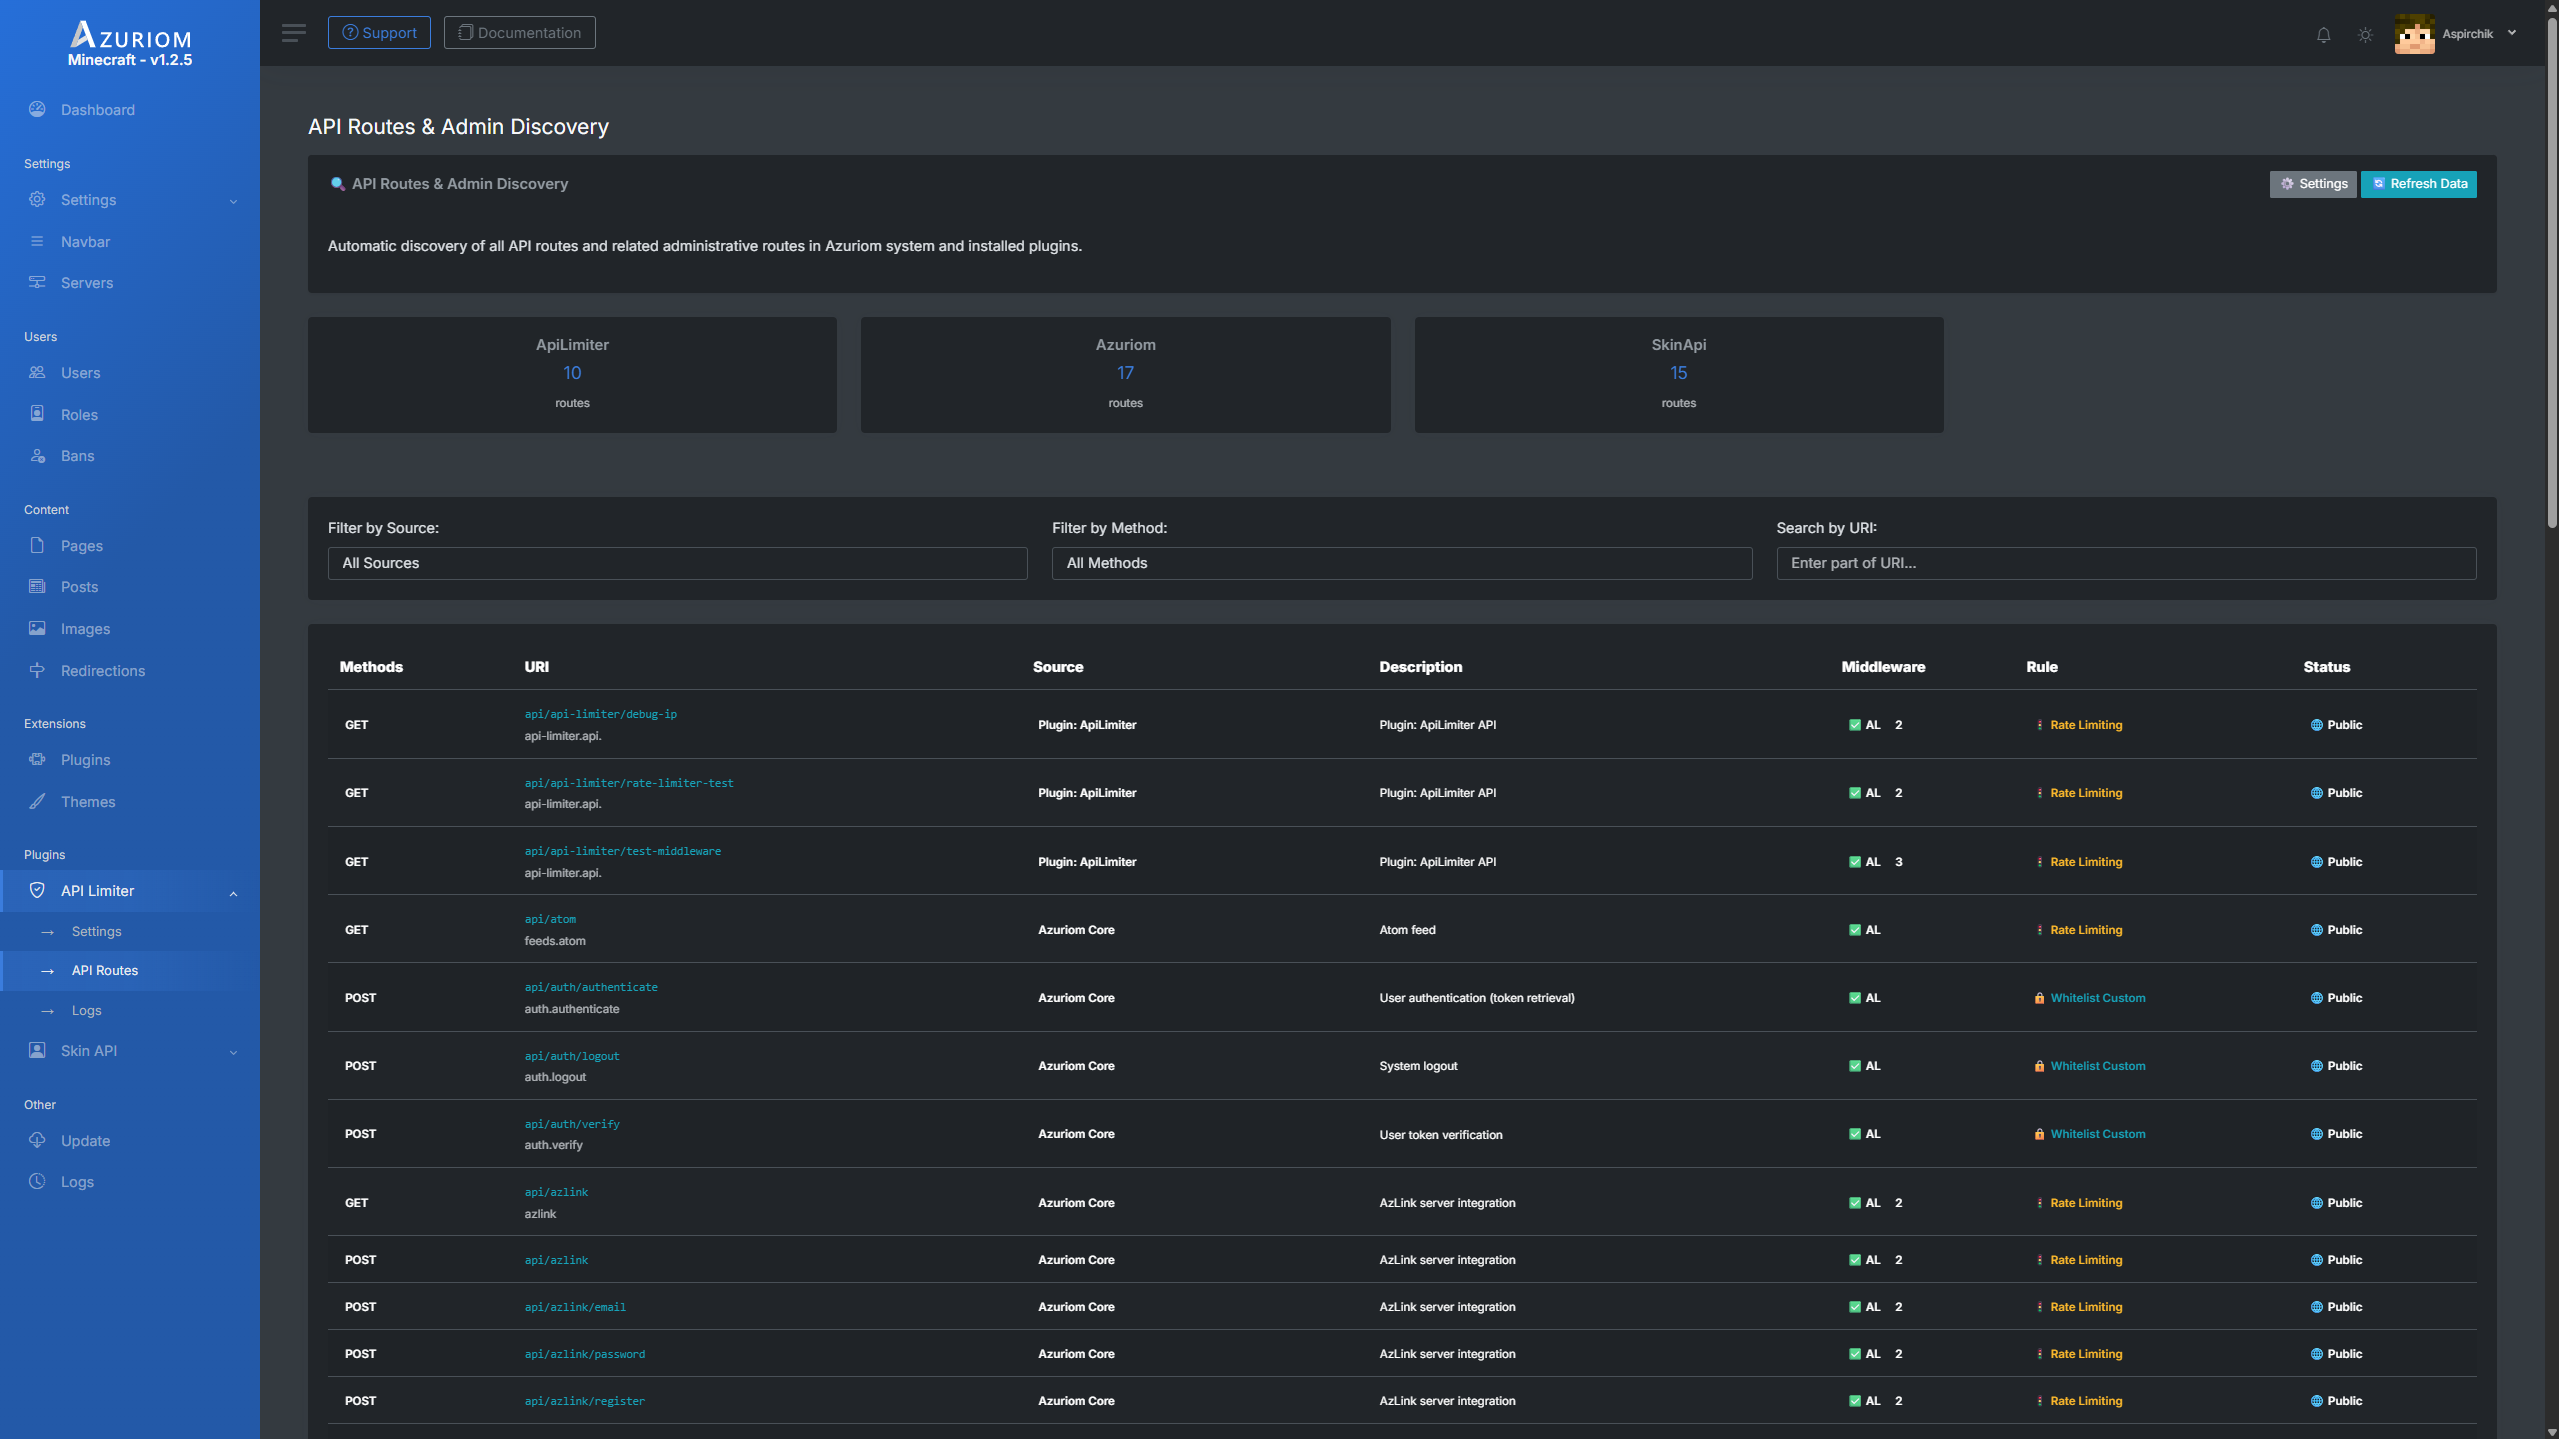Click the Skin API icon
Image resolution: width=2559 pixels, height=1439 pixels.
tap(37, 1050)
